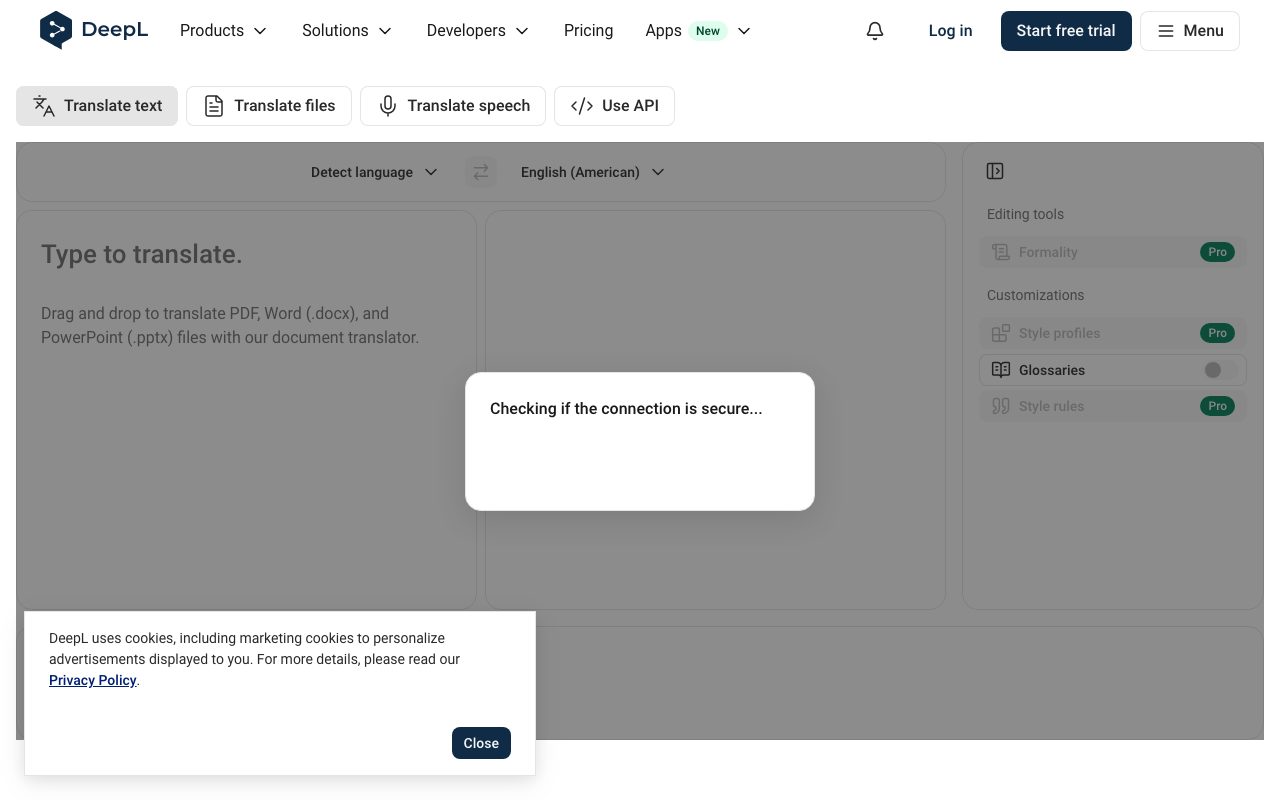Switch to Translate files tab
1280x800 pixels.
269,106
